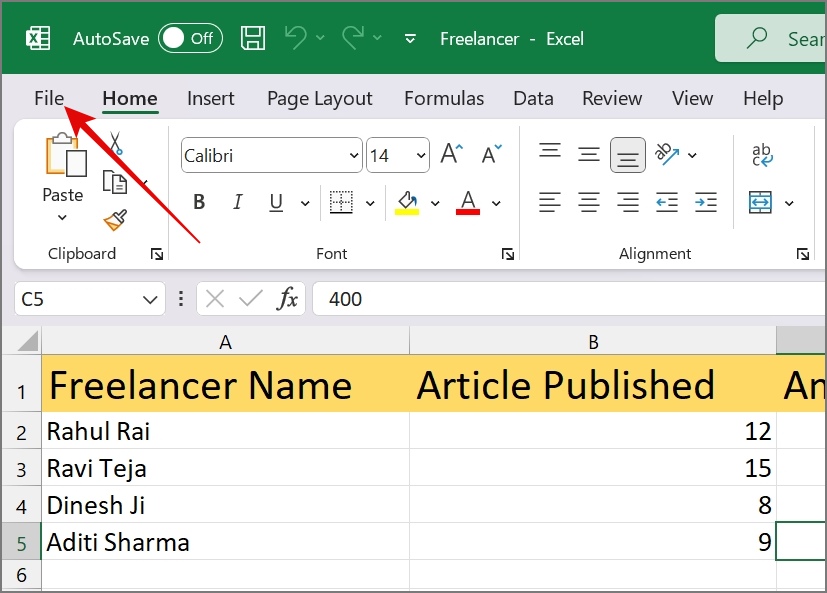Screen dimensions: 827x593
Task: Apply Italic formatting
Action: 237,202
